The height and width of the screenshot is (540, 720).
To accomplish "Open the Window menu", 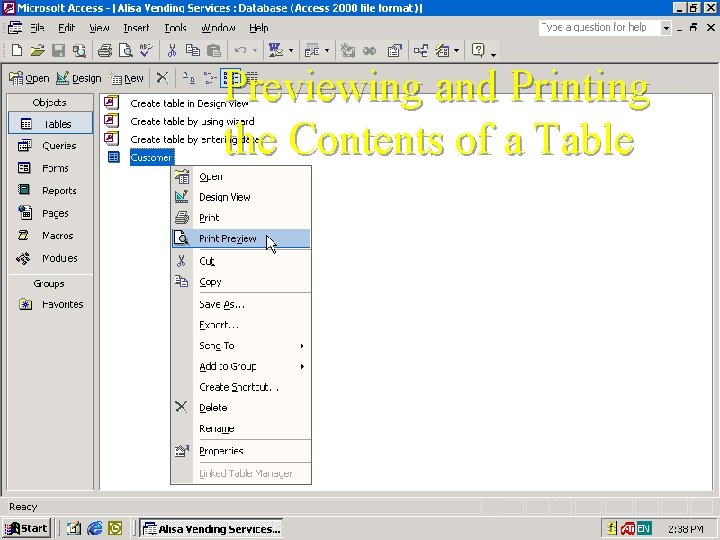I will 218,28.
